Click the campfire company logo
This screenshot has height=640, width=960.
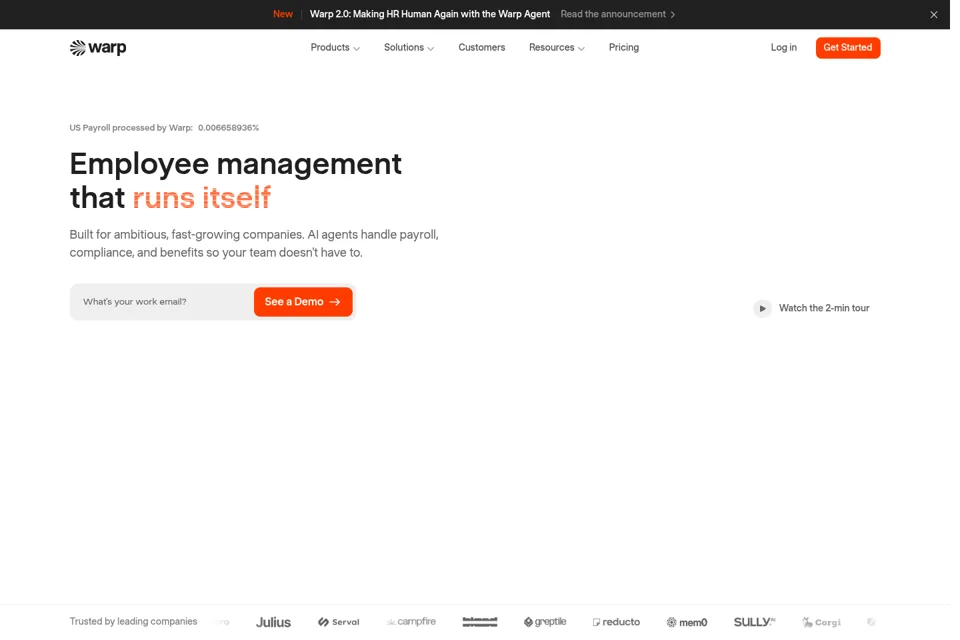click(x=411, y=622)
